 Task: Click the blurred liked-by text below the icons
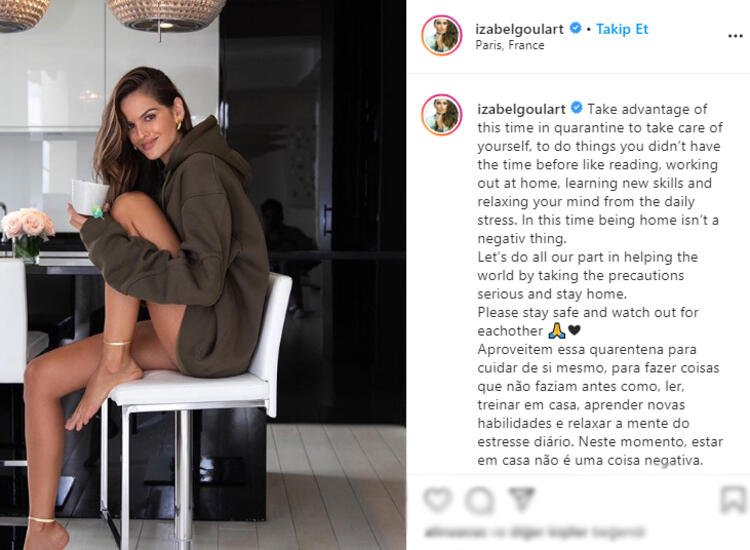(534, 532)
